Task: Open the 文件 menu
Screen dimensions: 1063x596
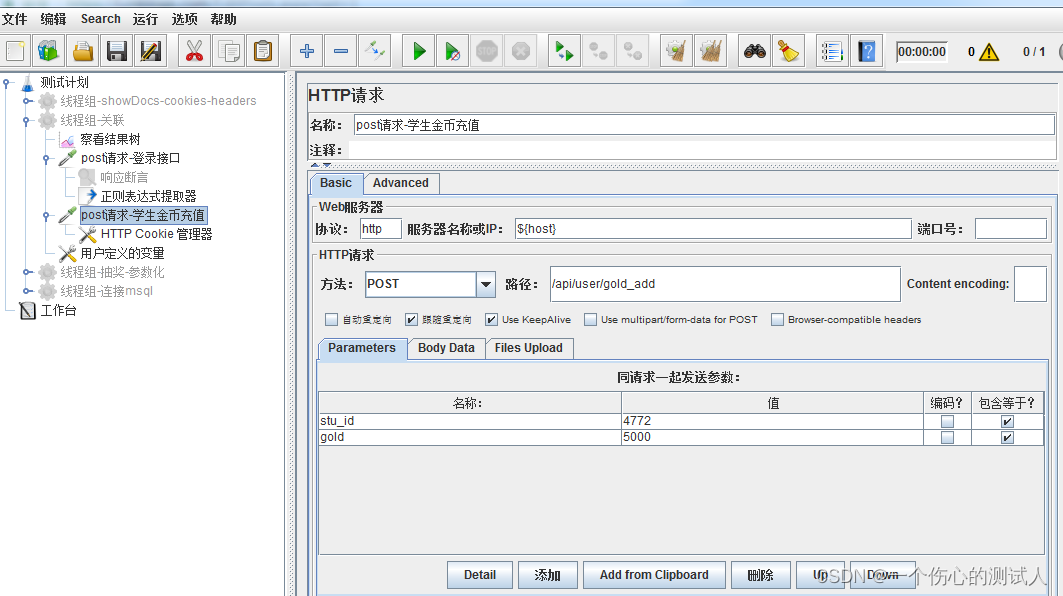Action: 15,19
